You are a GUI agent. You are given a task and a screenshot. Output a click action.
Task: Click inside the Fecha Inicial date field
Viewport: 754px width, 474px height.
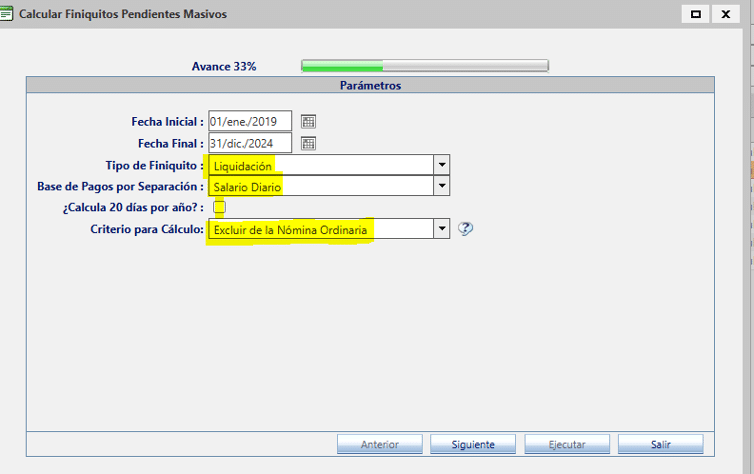[x=250, y=121]
